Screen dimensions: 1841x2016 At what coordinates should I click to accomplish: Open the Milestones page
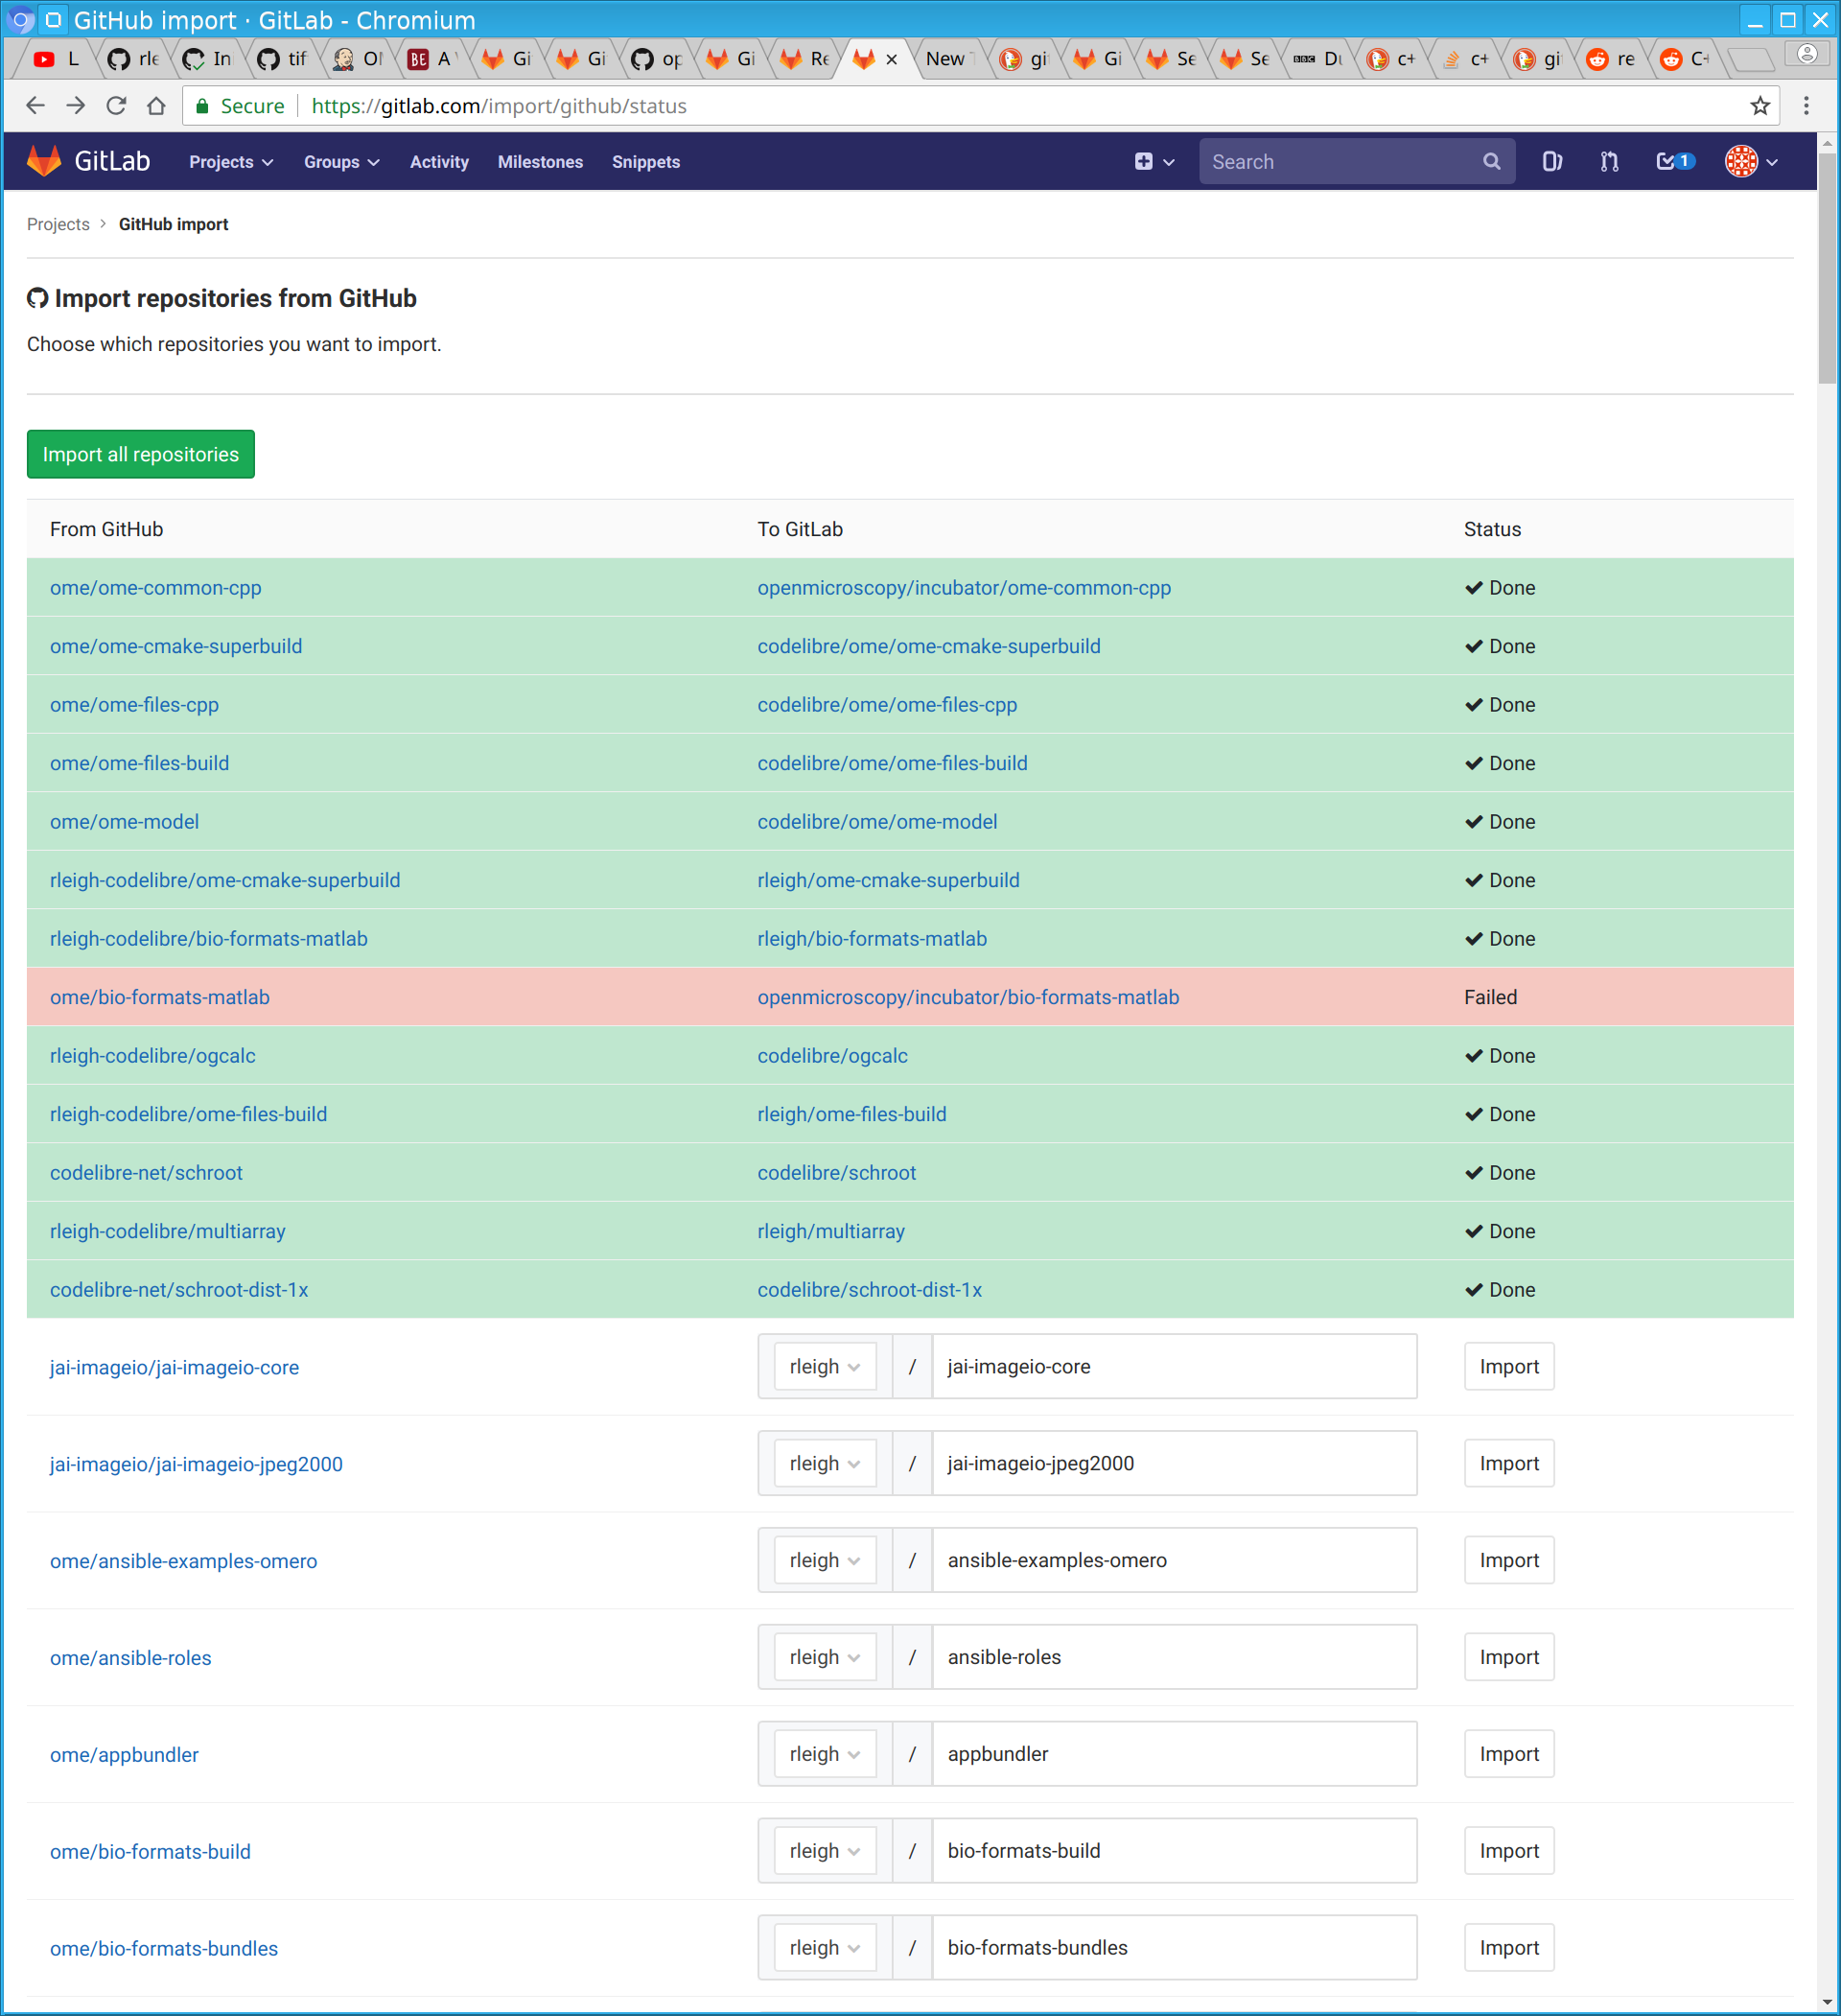click(540, 162)
